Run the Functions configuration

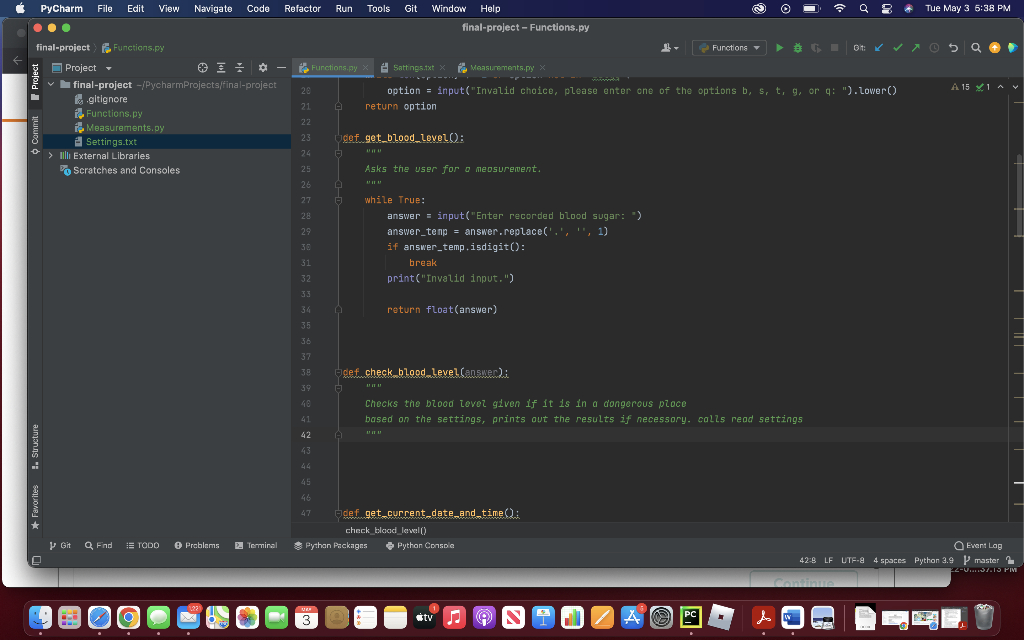[779, 46]
